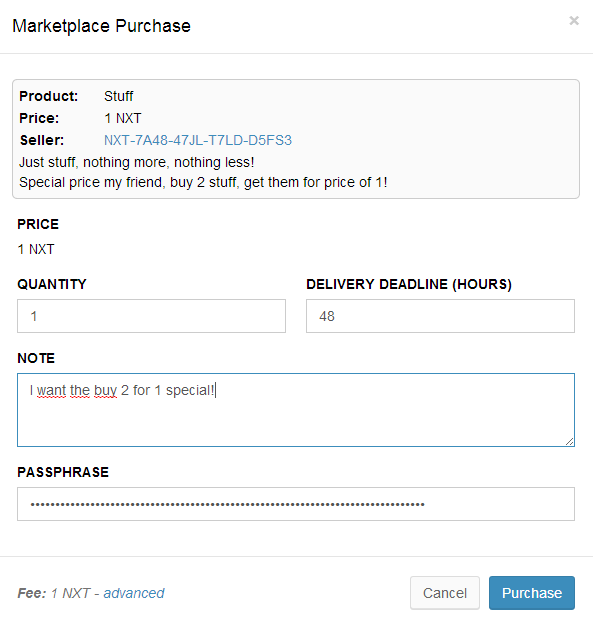Screen dimensions: 593x628
Task: Select the product name Stuff
Action: 119,96
